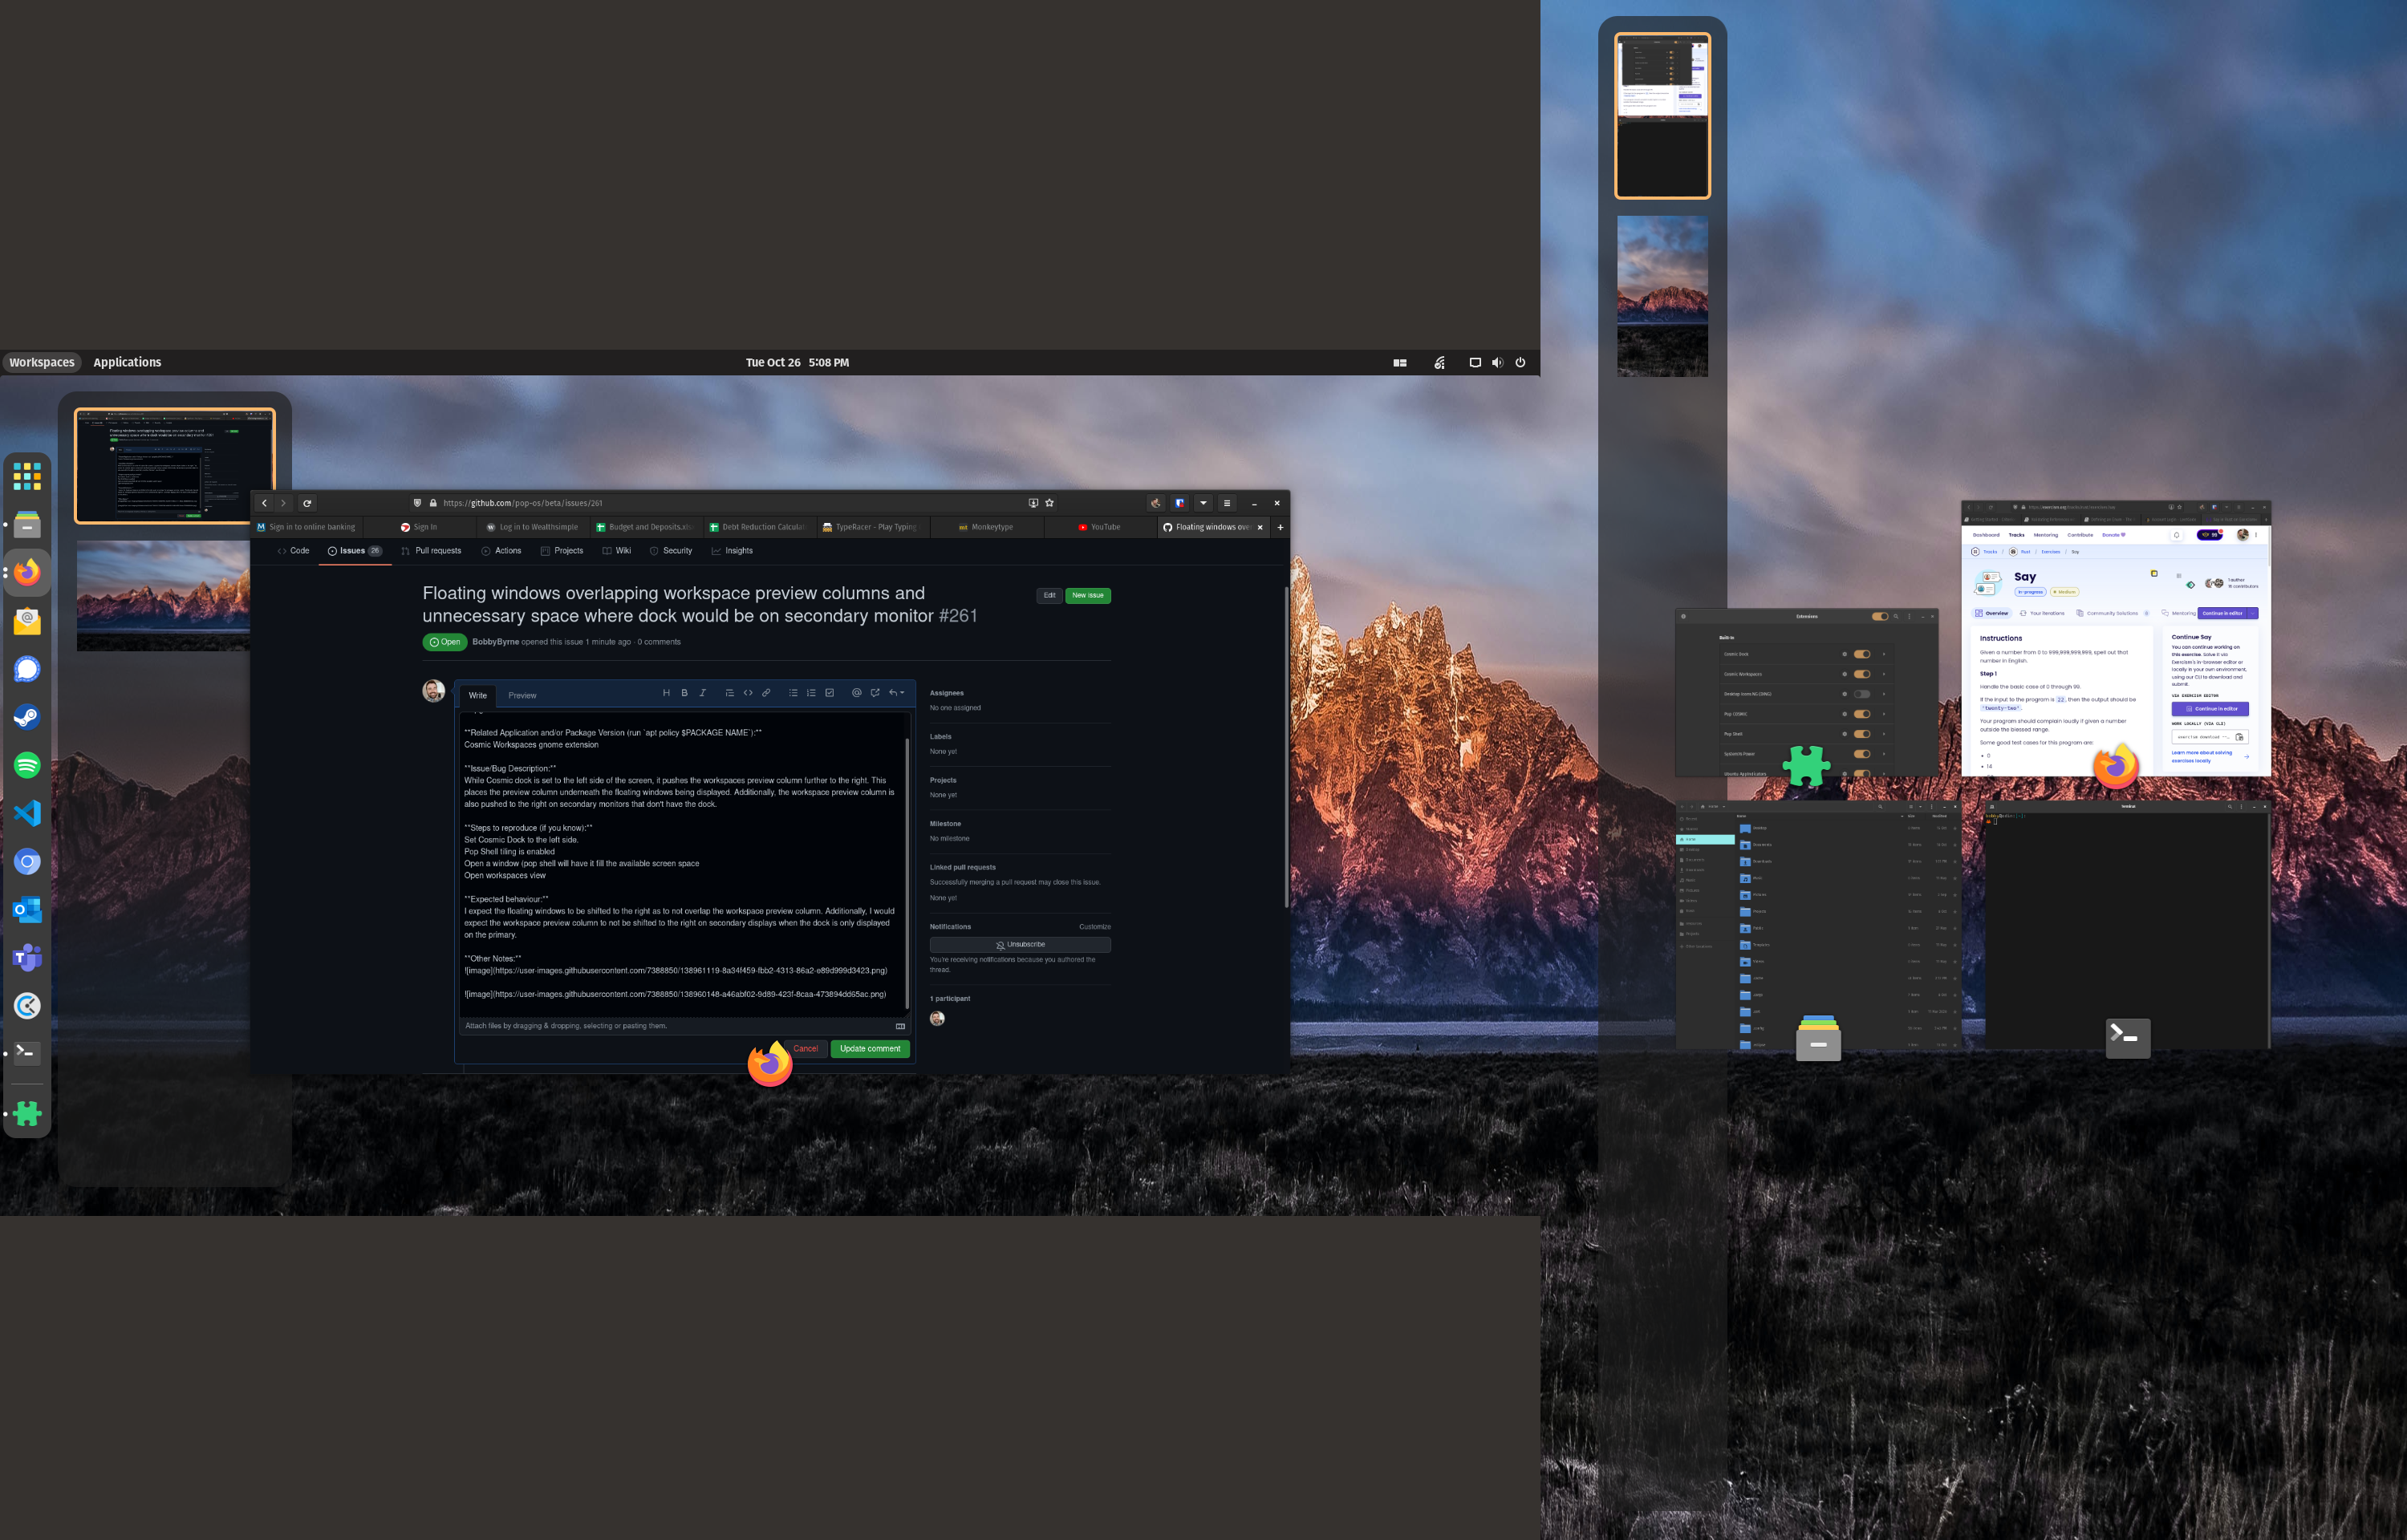Toggle Cosmic Workspaces extension switch

pos(1862,674)
